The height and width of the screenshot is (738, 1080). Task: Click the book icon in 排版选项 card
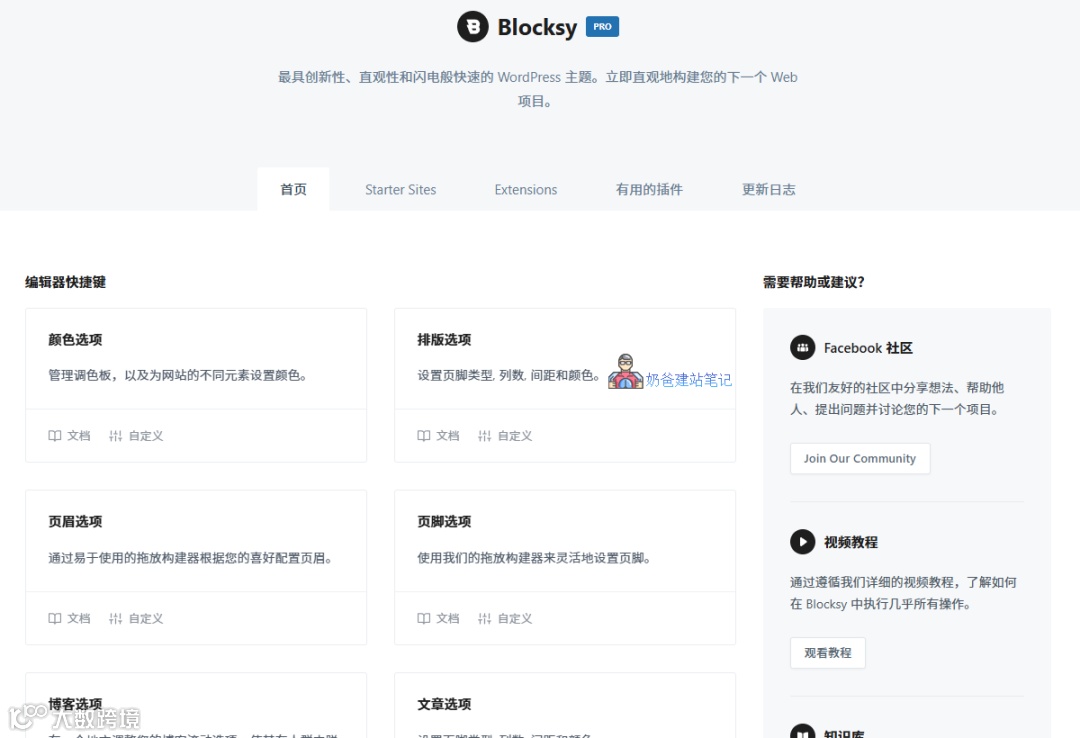424,435
